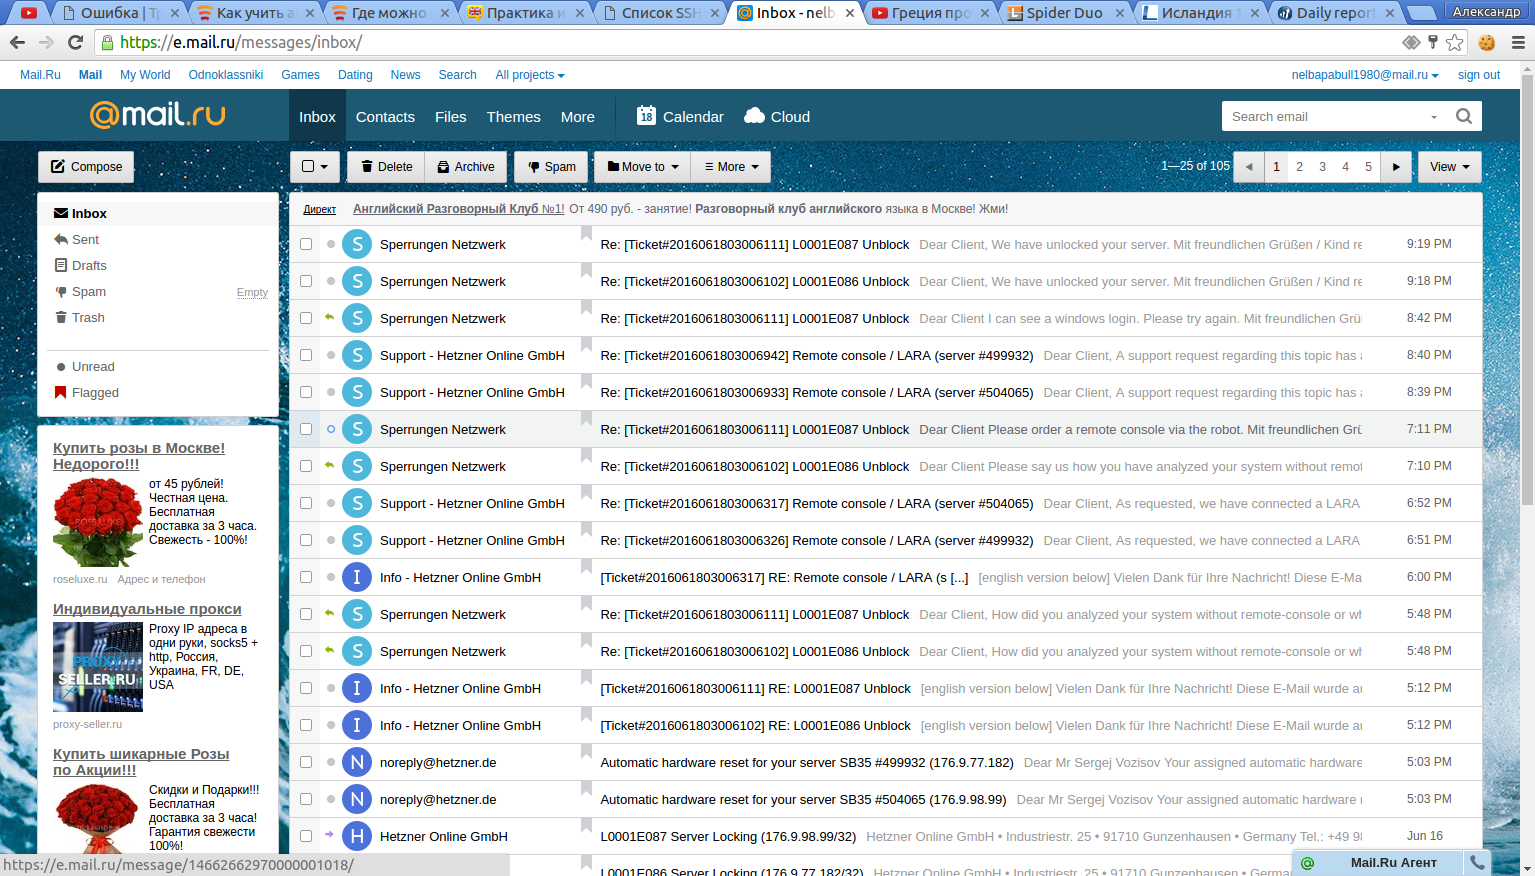This screenshot has width=1535, height=876.
Task: Open the Chrome menu hamburger icon
Action: [1518, 42]
